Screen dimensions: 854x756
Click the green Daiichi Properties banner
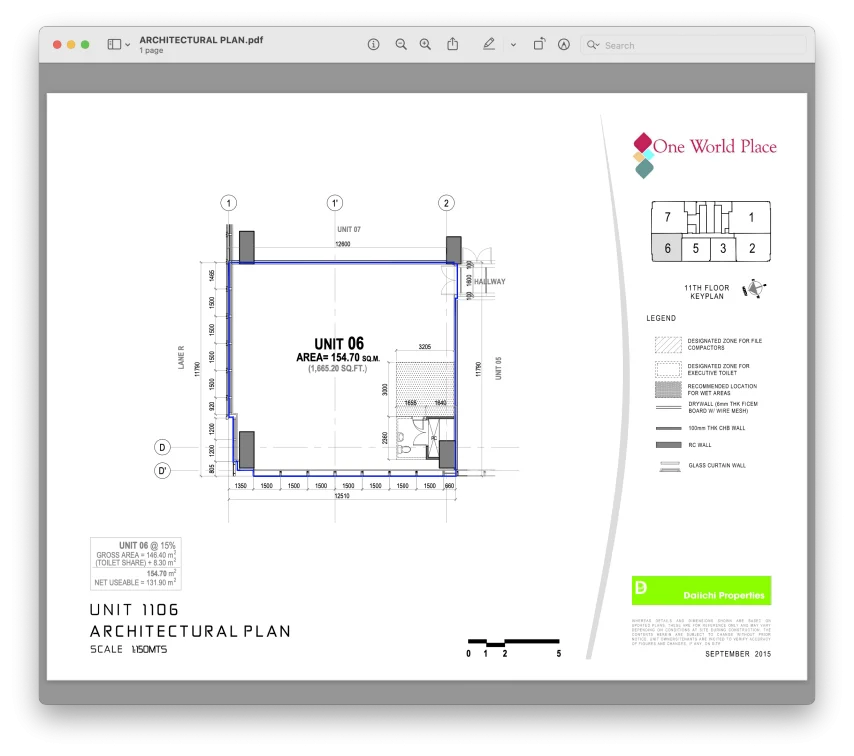coord(701,591)
